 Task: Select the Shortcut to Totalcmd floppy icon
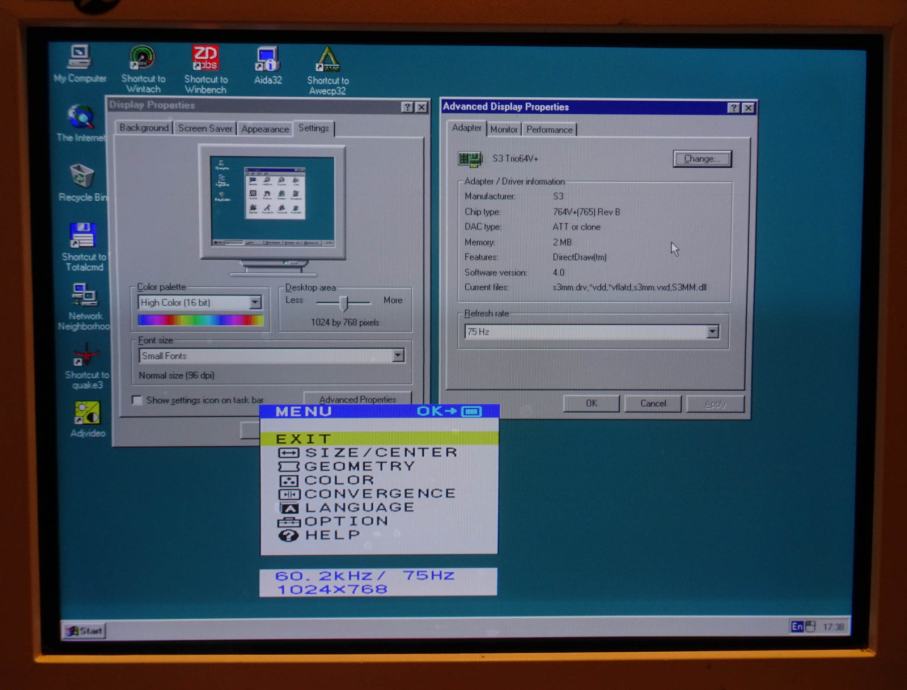point(83,235)
